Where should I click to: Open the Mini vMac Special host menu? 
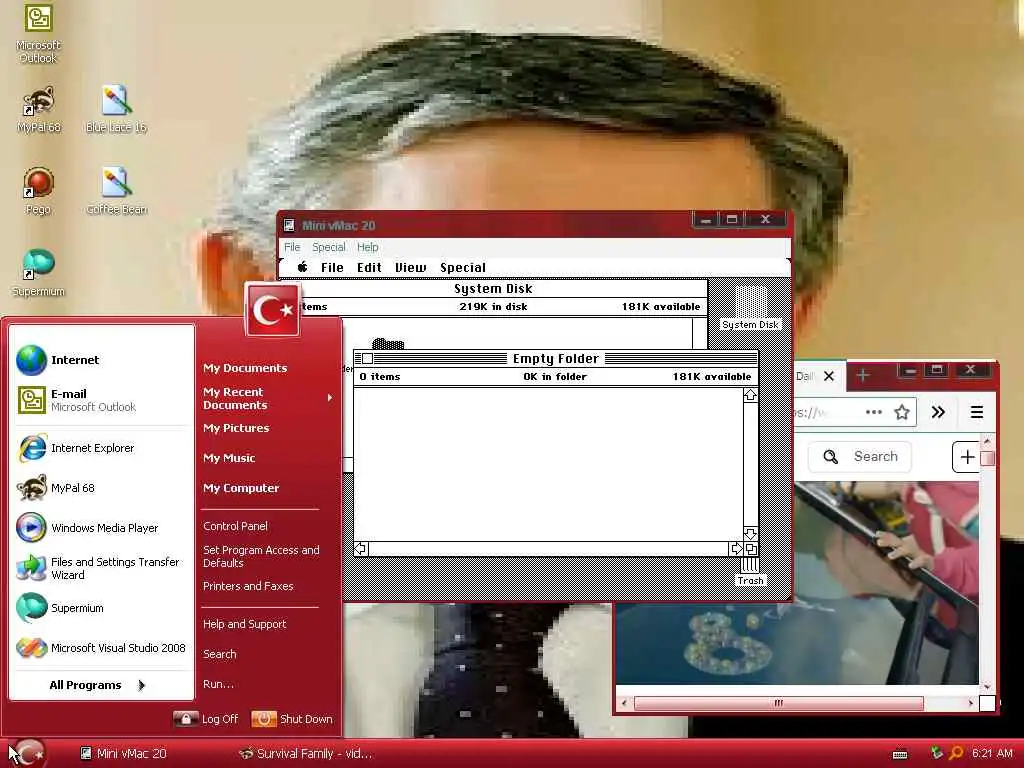[328, 247]
